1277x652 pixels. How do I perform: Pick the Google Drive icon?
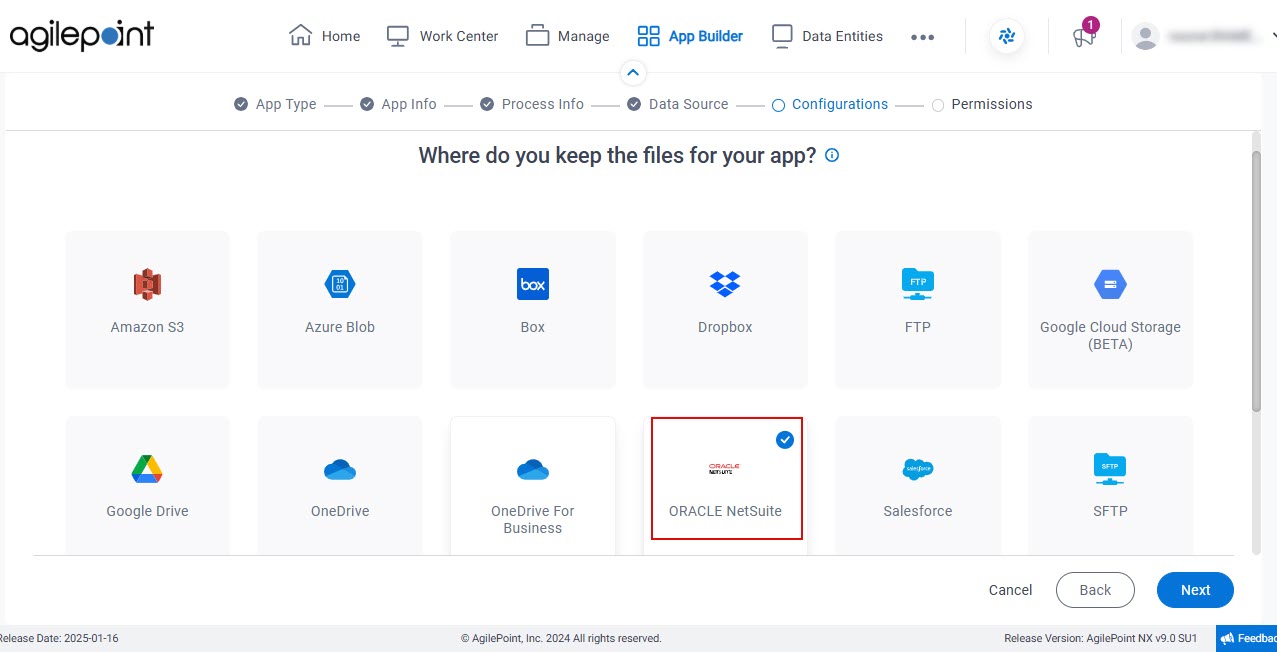148,469
